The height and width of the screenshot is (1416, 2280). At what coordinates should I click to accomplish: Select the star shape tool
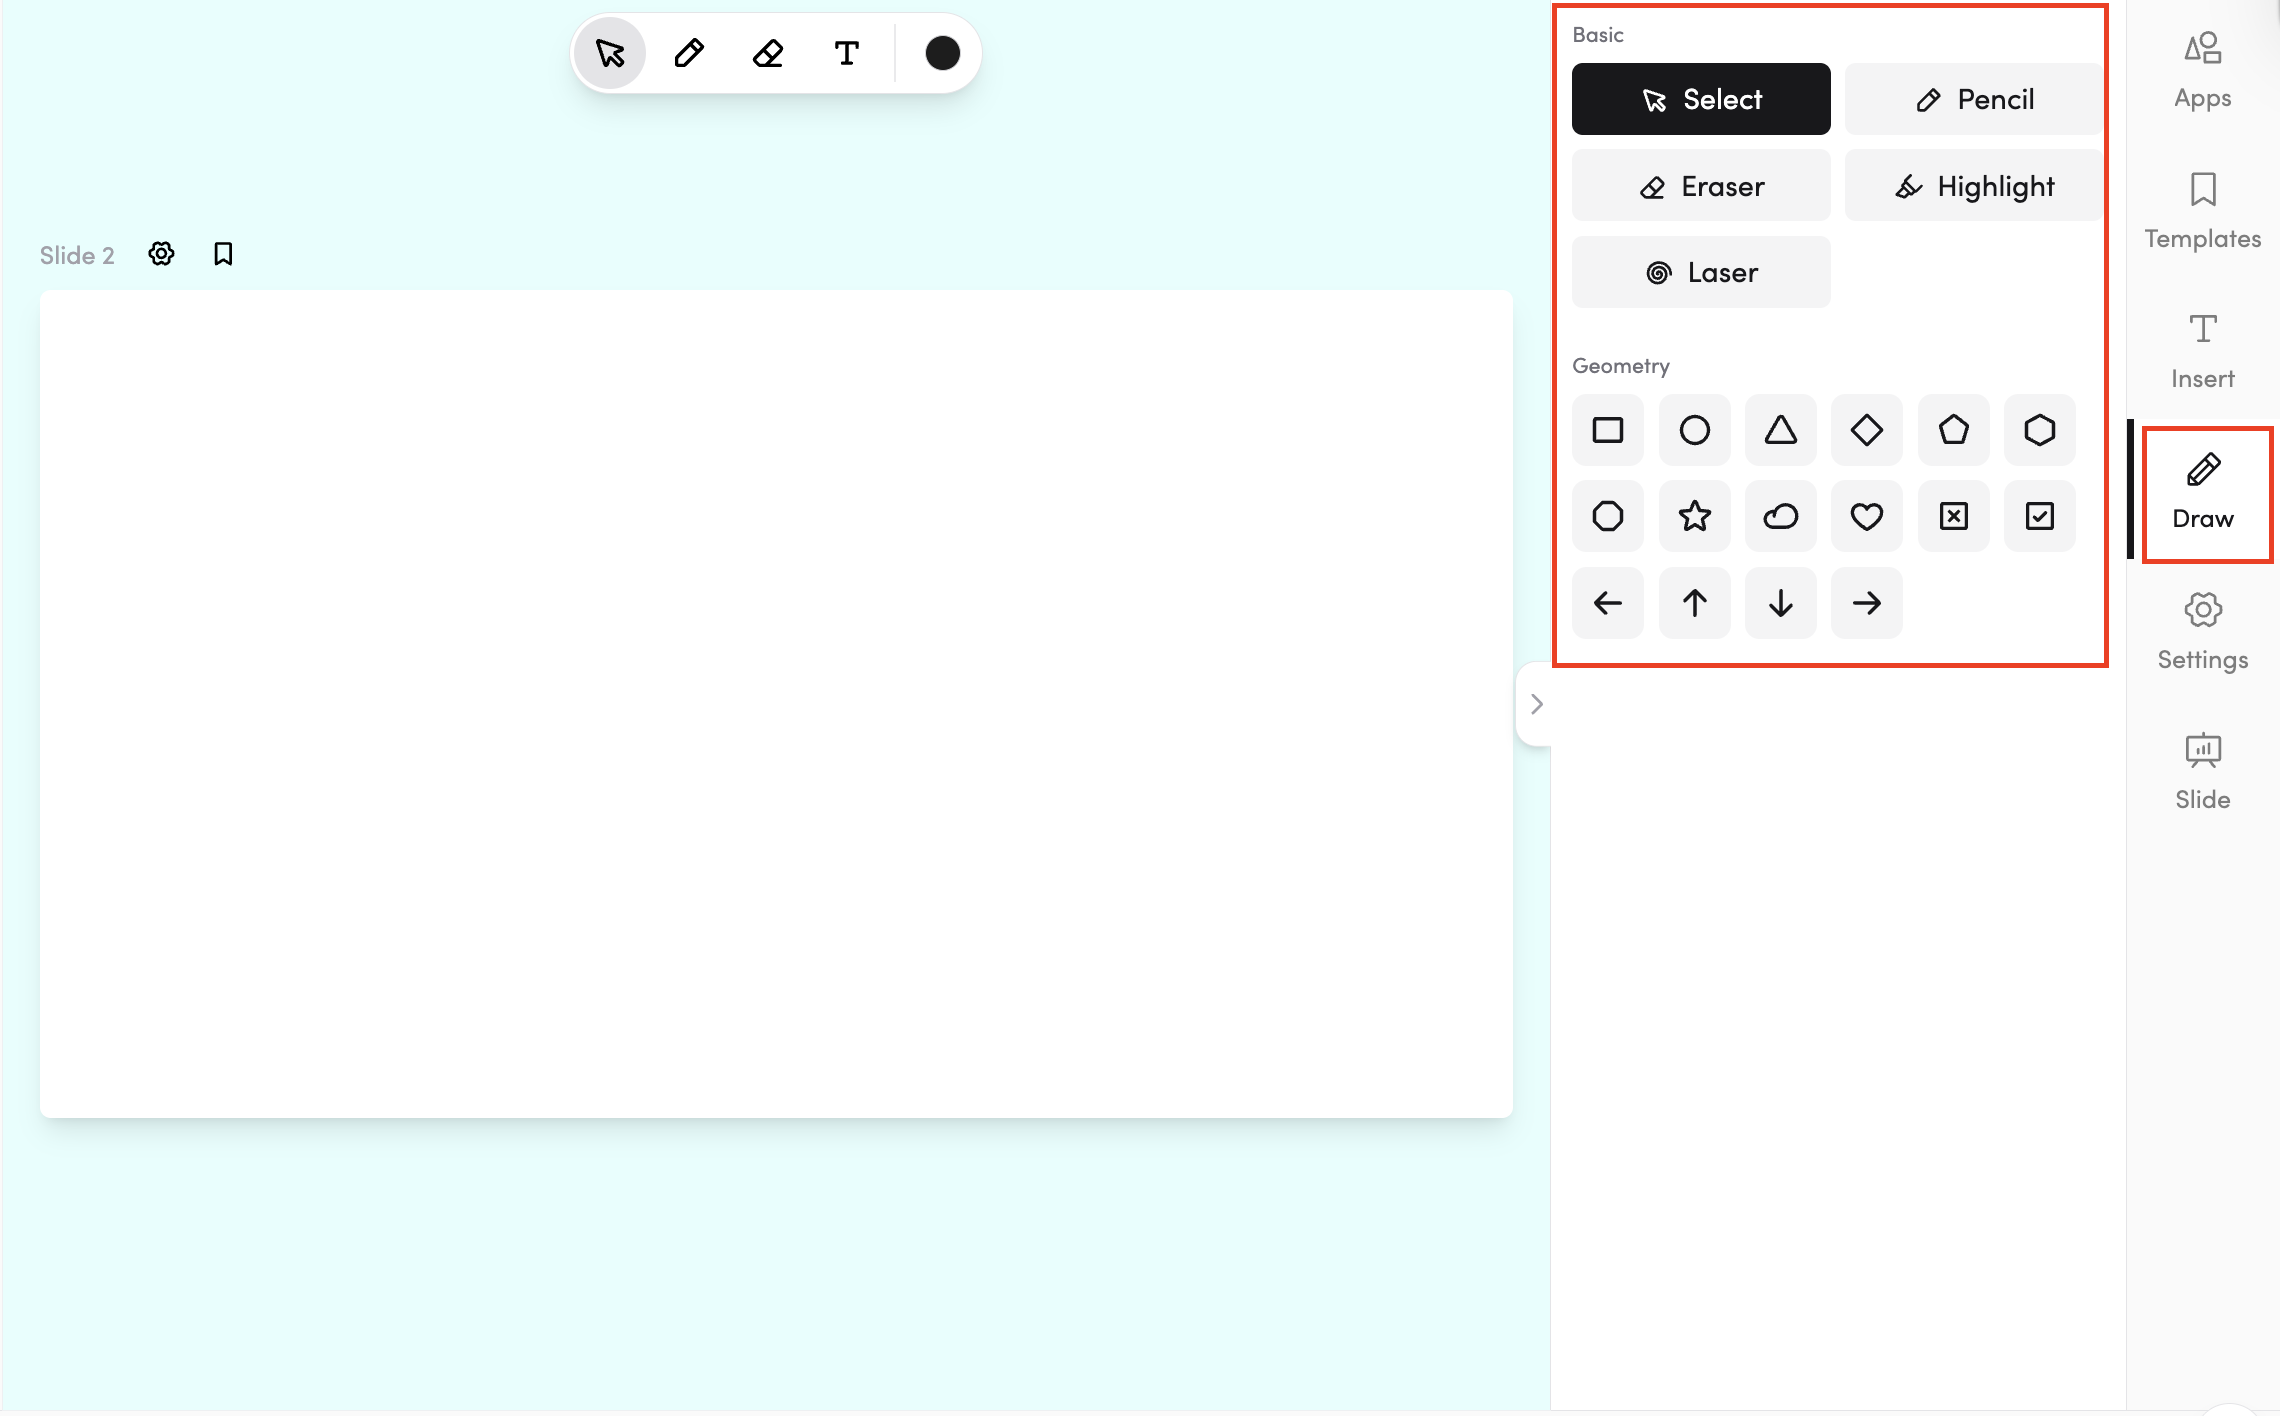(1694, 516)
